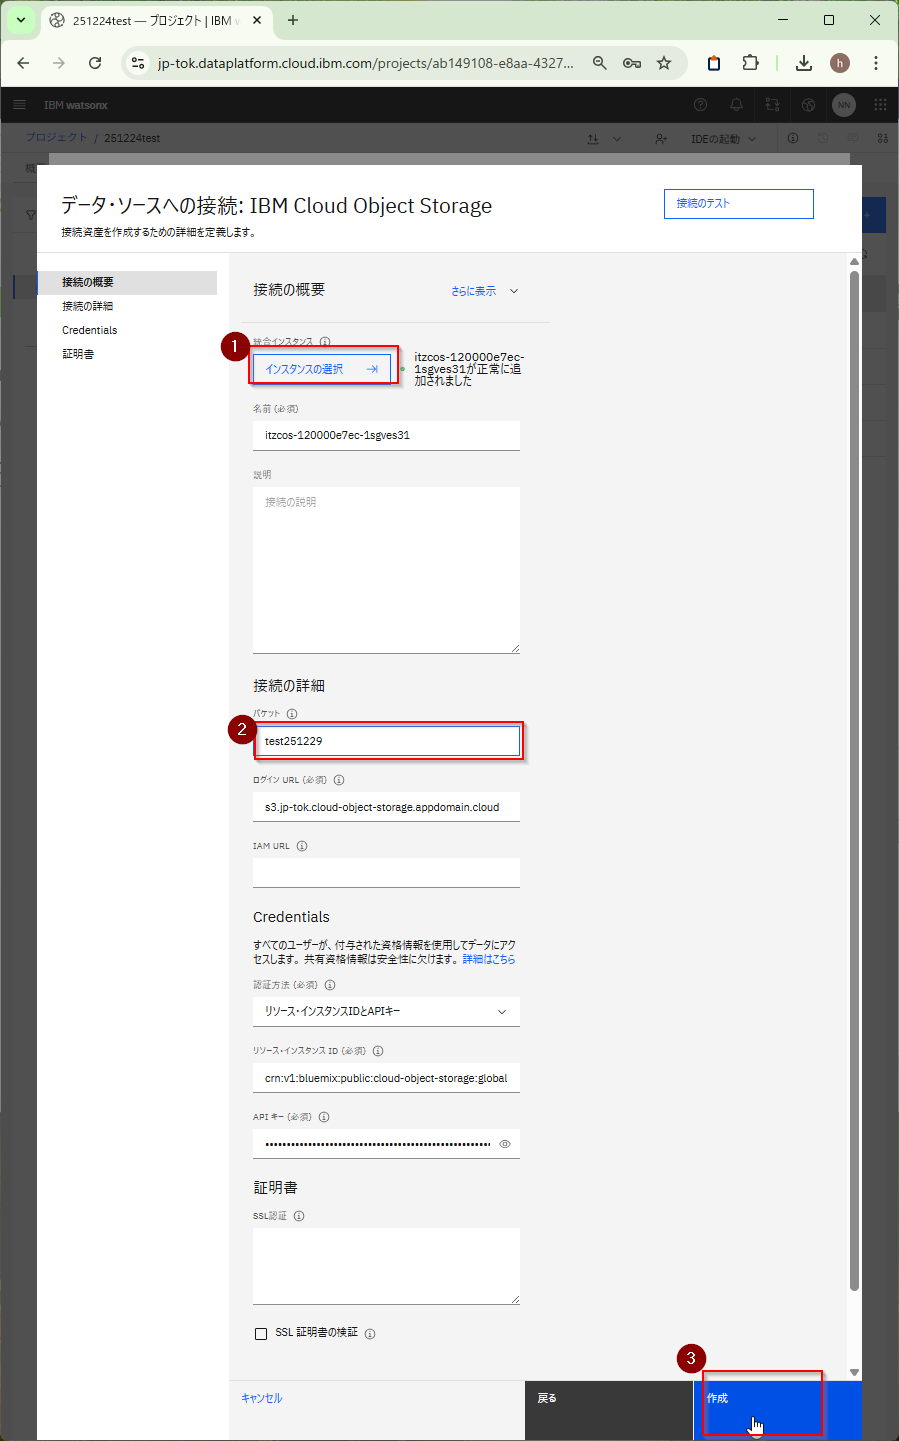This screenshot has width=899, height=1441.
Task: Open the IDEの起動 dropdown
Action: point(724,139)
